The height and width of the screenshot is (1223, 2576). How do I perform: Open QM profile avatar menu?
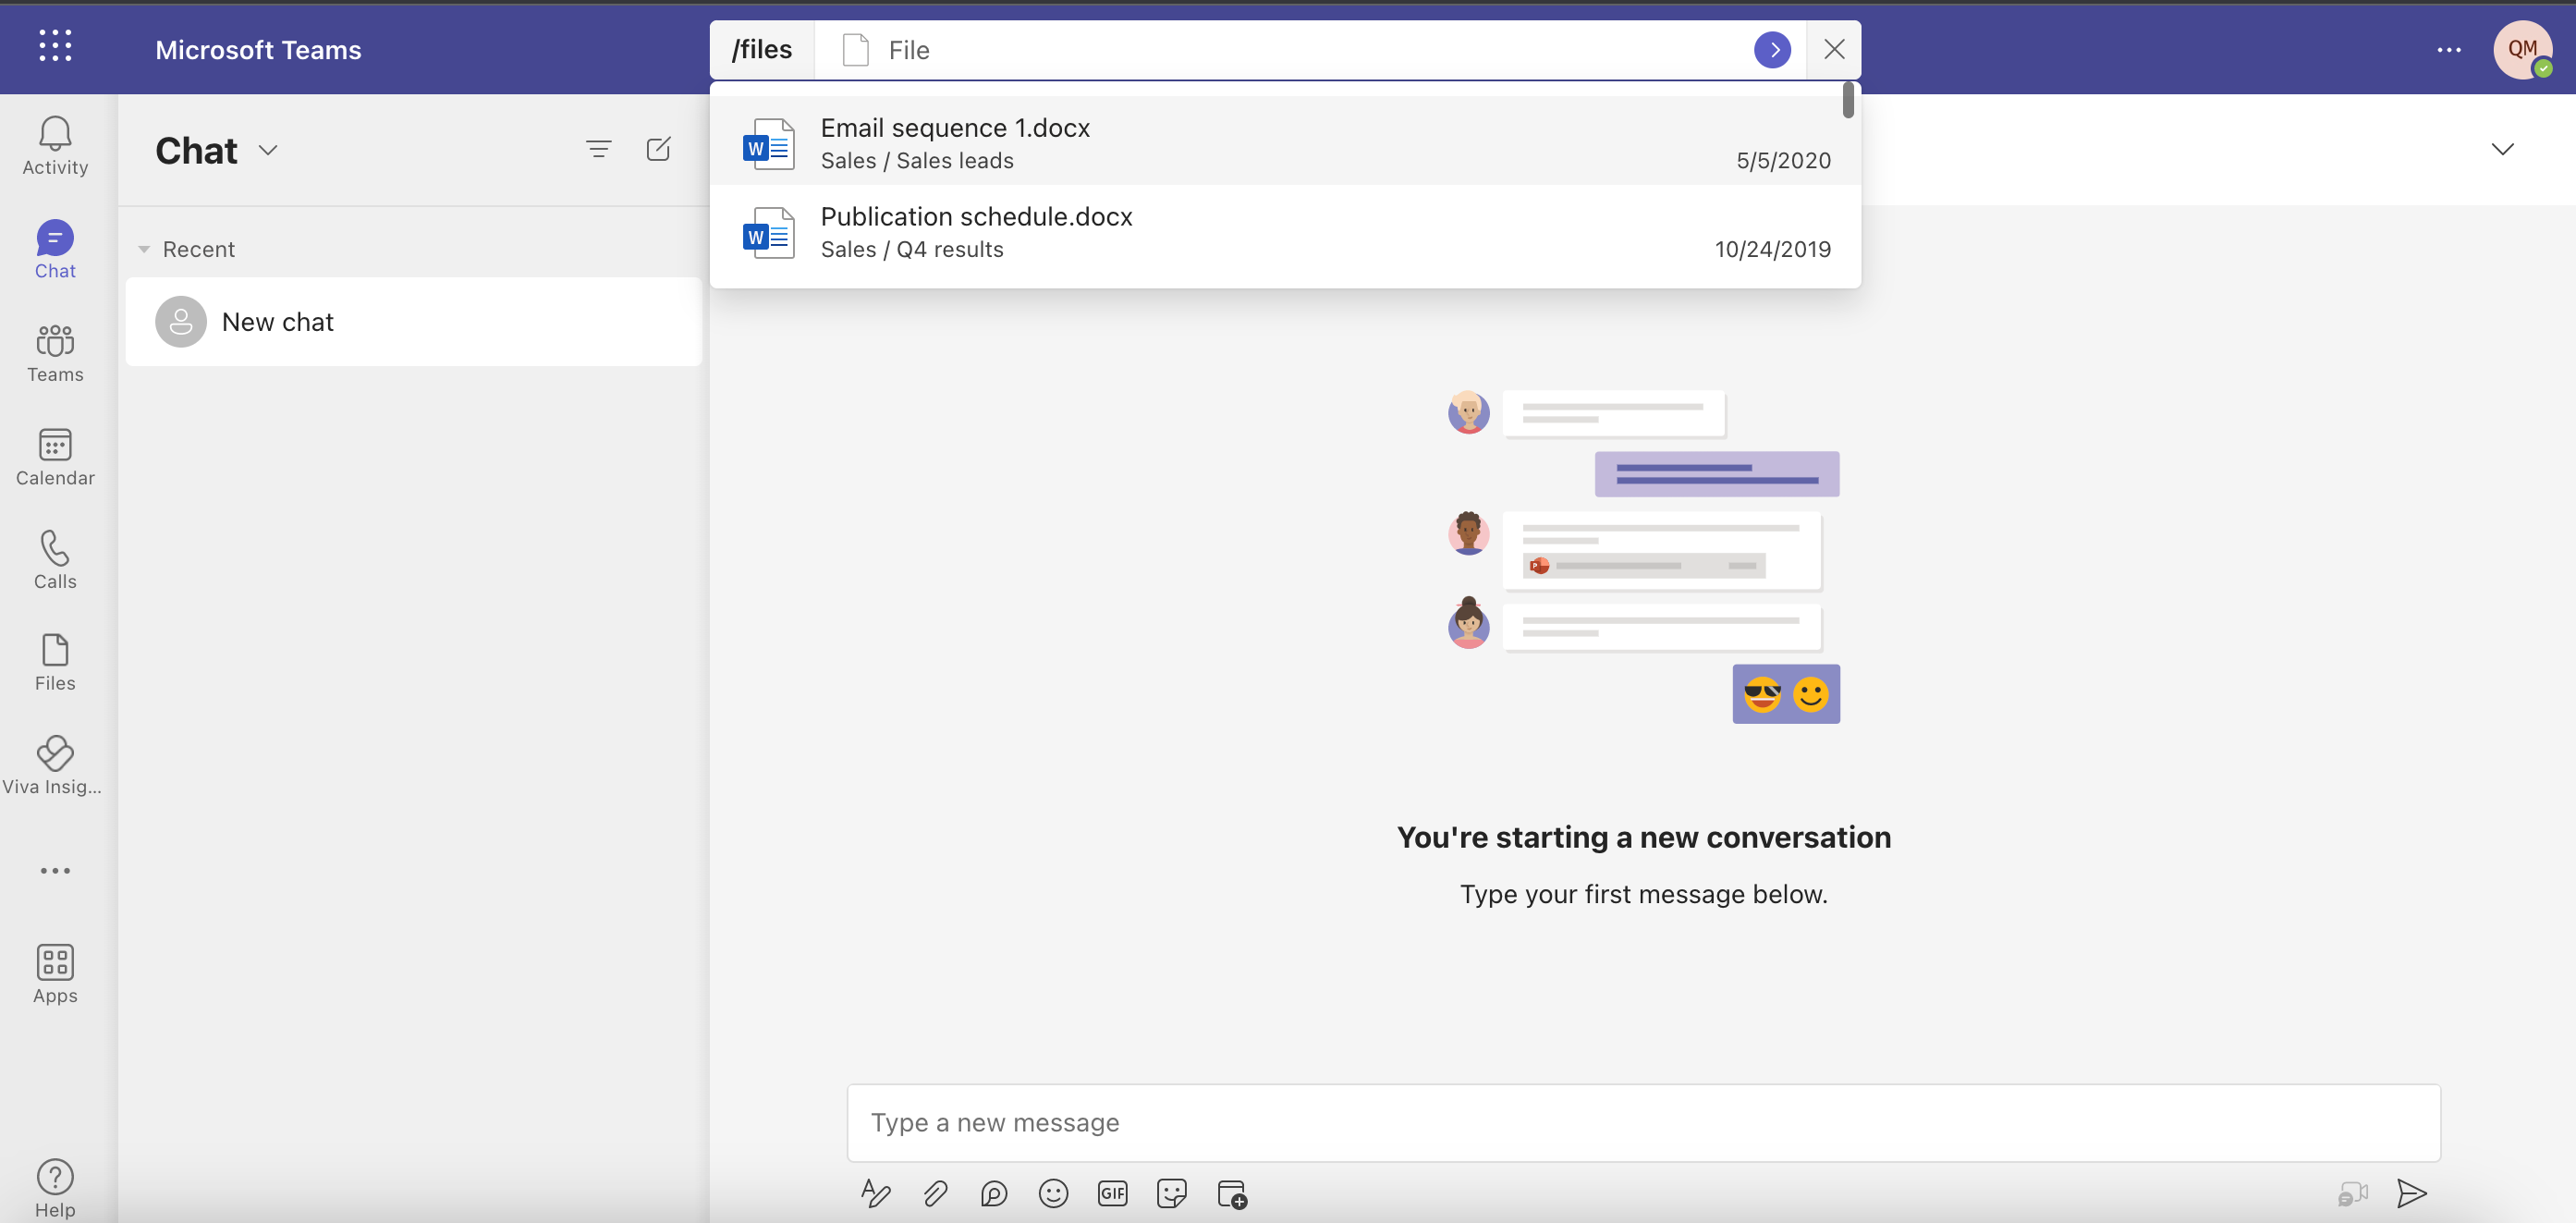[2522, 50]
